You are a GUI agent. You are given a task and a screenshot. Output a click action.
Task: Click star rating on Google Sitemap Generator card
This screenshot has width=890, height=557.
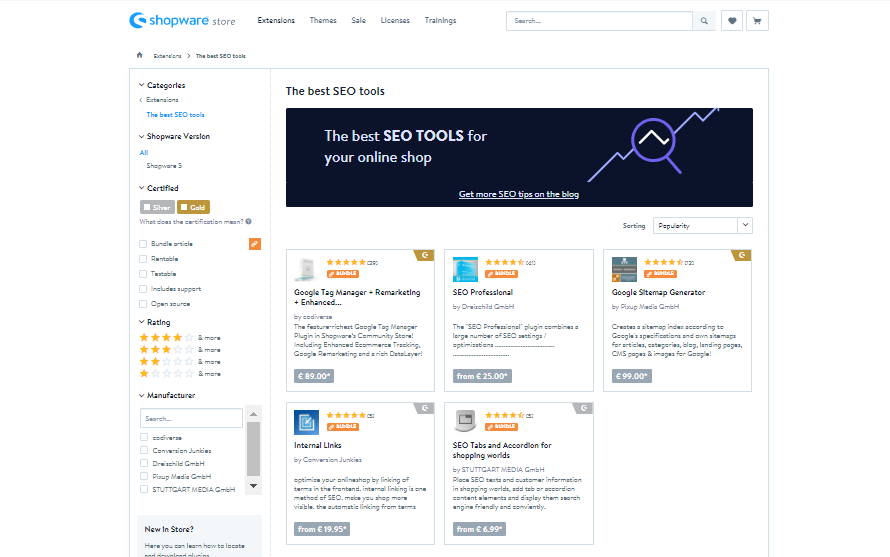point(664,262)
